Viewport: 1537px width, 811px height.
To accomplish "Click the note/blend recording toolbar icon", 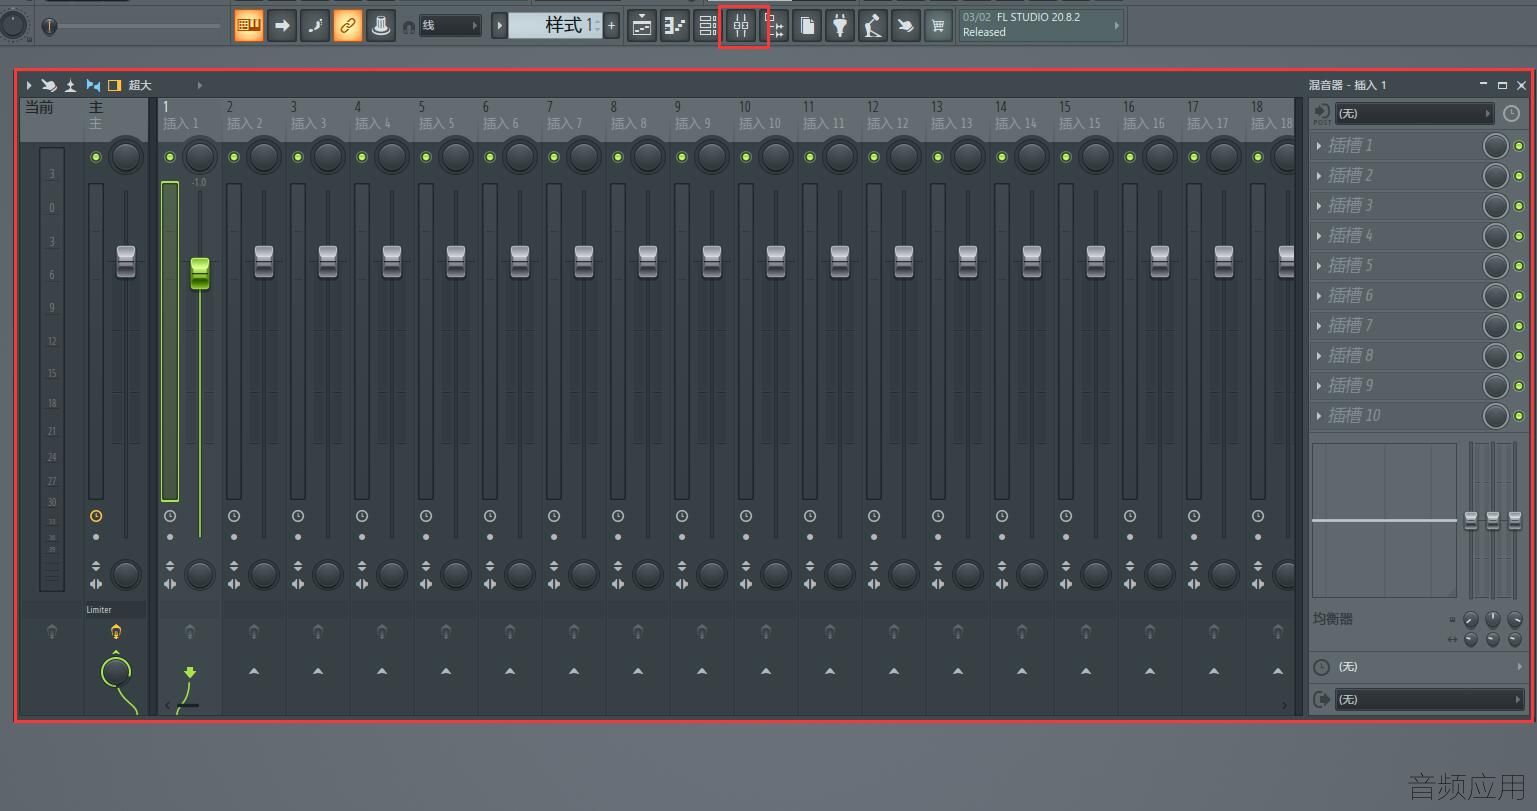I will pyautogui.click(x=315, y=26).
